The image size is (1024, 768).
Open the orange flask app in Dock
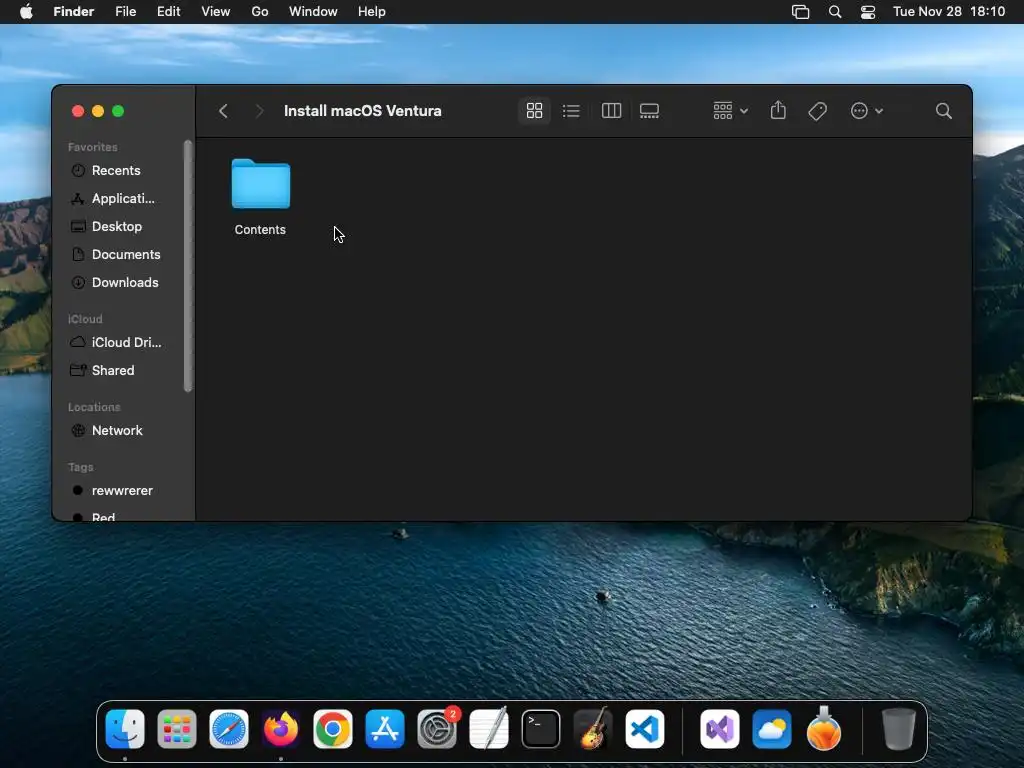[824, 729]
